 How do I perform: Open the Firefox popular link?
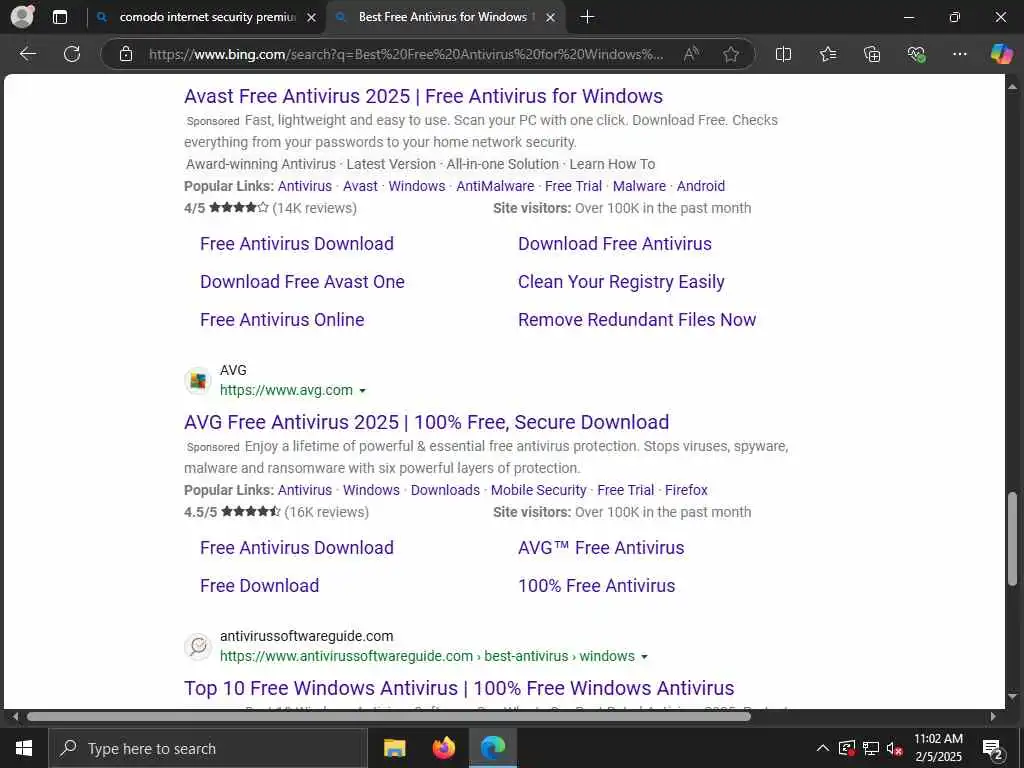686,490
